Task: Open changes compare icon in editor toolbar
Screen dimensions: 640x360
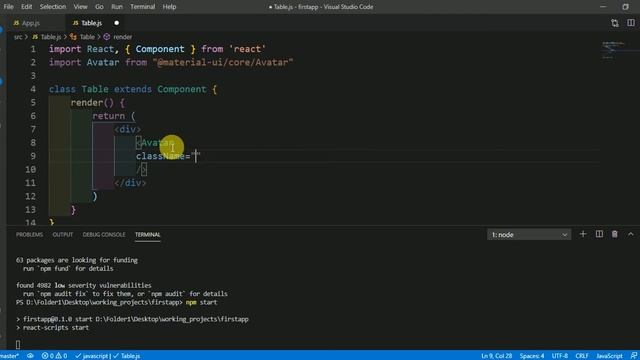Action: (x=615, y=23)
